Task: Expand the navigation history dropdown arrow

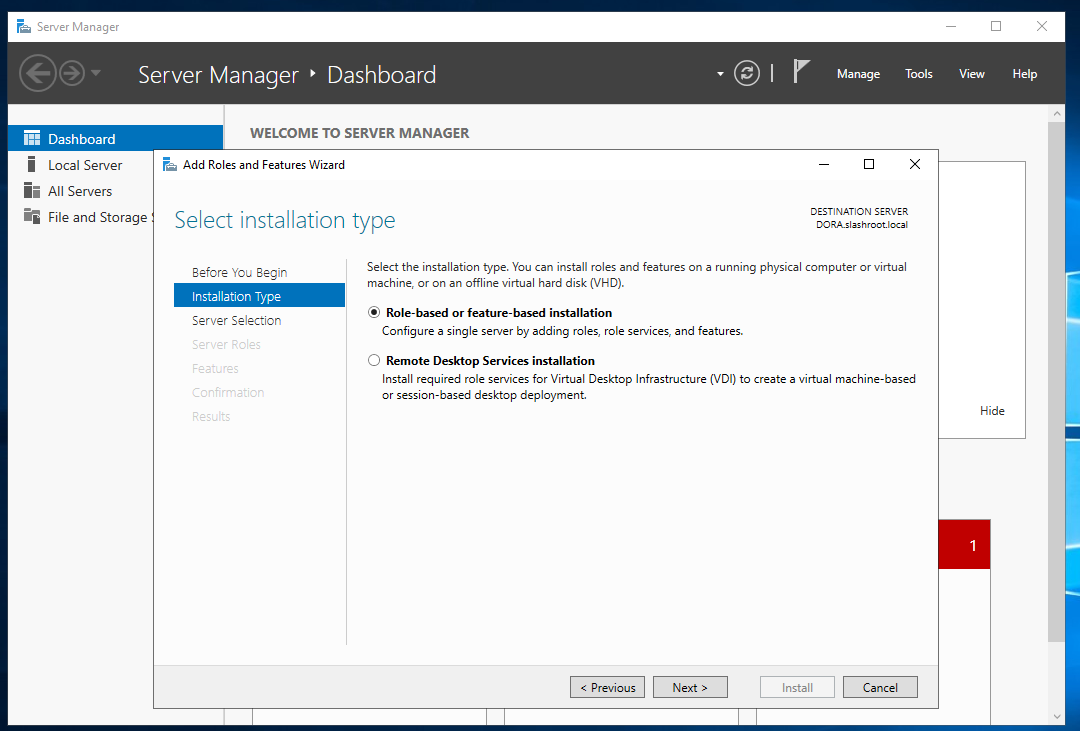Action: [x=96, y=73]
